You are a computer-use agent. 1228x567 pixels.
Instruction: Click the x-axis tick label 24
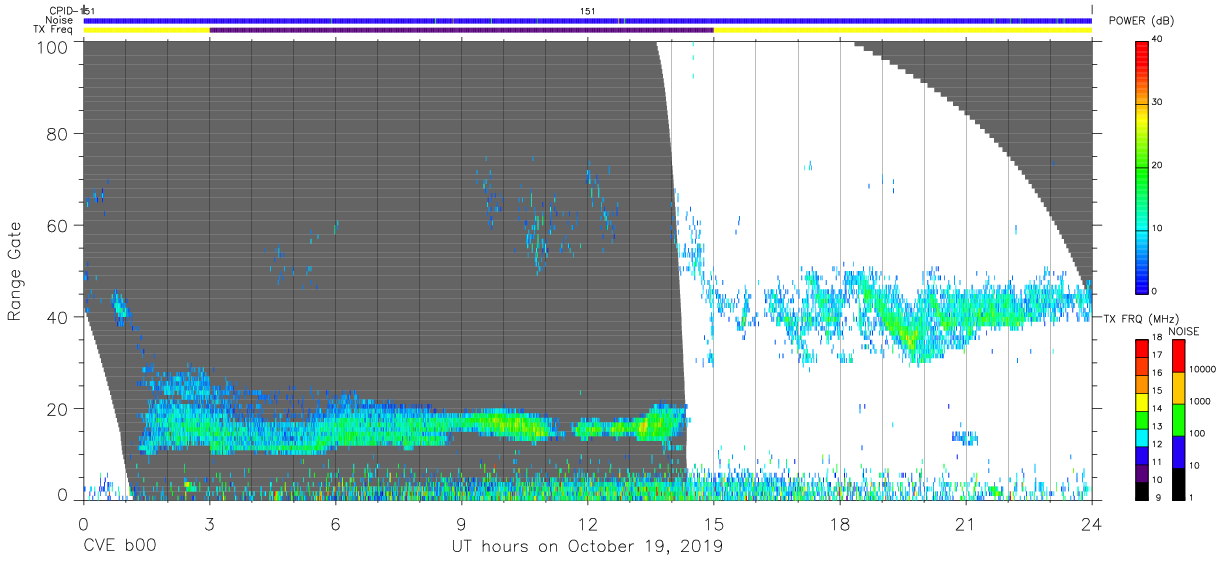pyautogui.click(x=1092, y=524)
